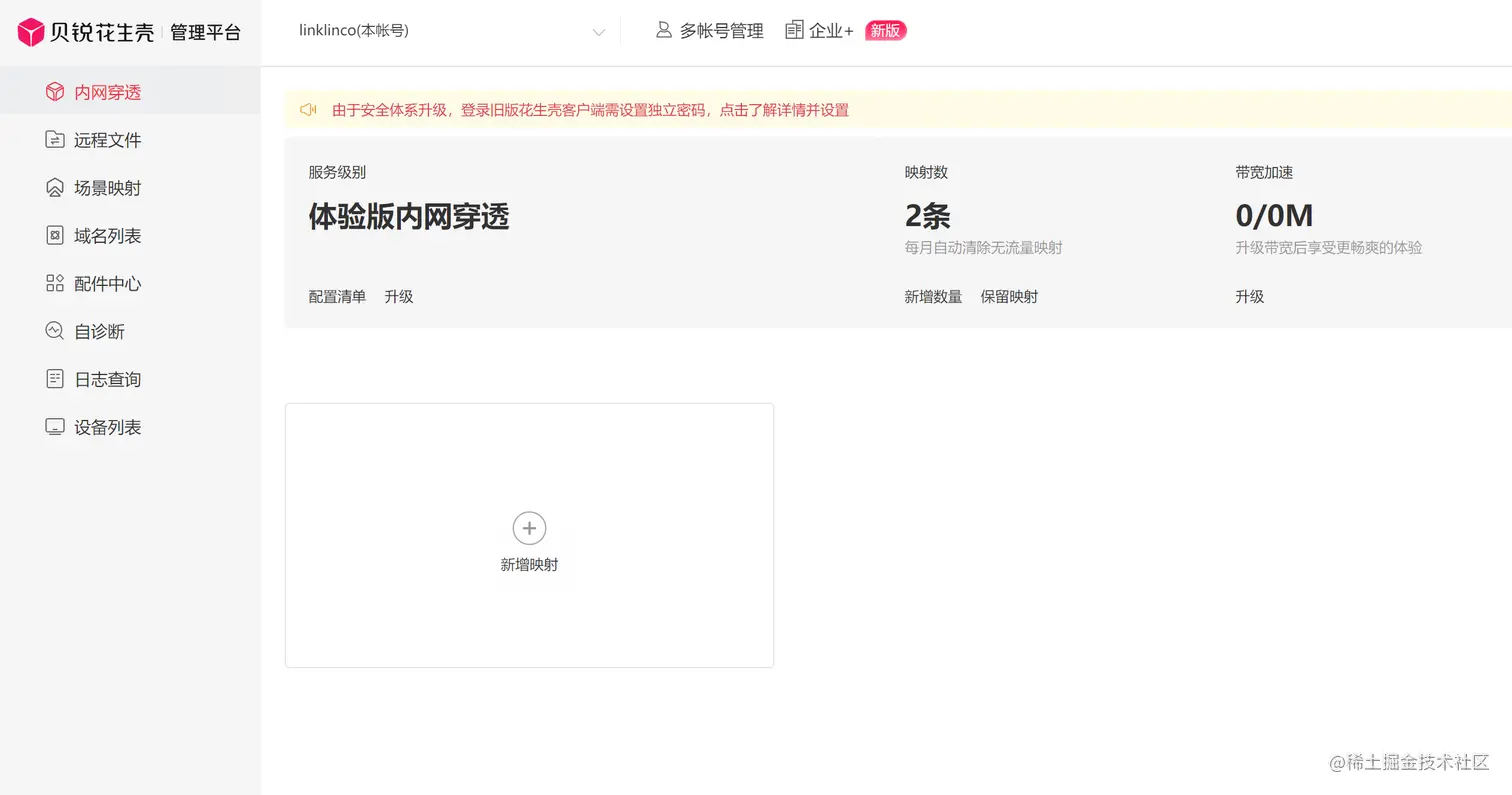Click the 自诊断 icon in sidebar
1512x795 pixels.
point(55,331)
